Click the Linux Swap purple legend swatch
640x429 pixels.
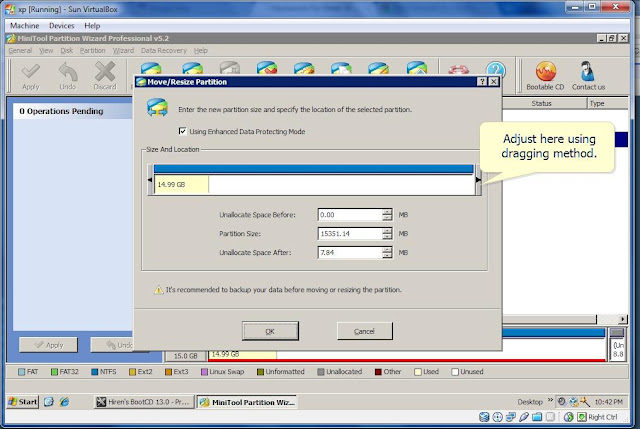click(204, 372)
